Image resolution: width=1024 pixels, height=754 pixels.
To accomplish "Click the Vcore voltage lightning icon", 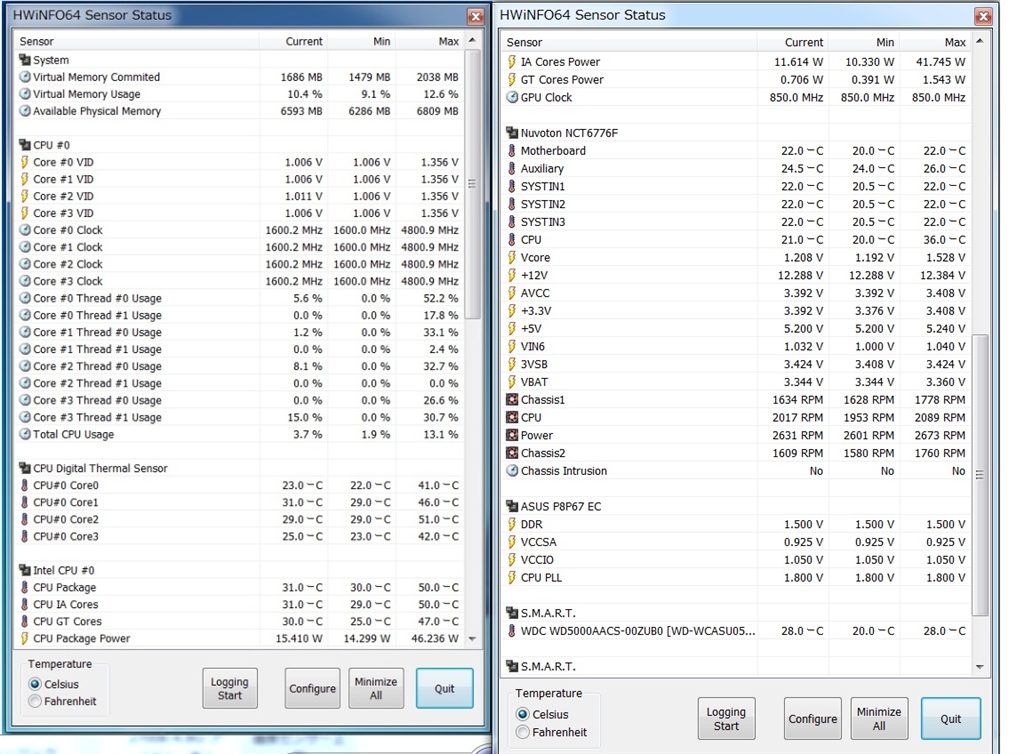I will 512,258.
